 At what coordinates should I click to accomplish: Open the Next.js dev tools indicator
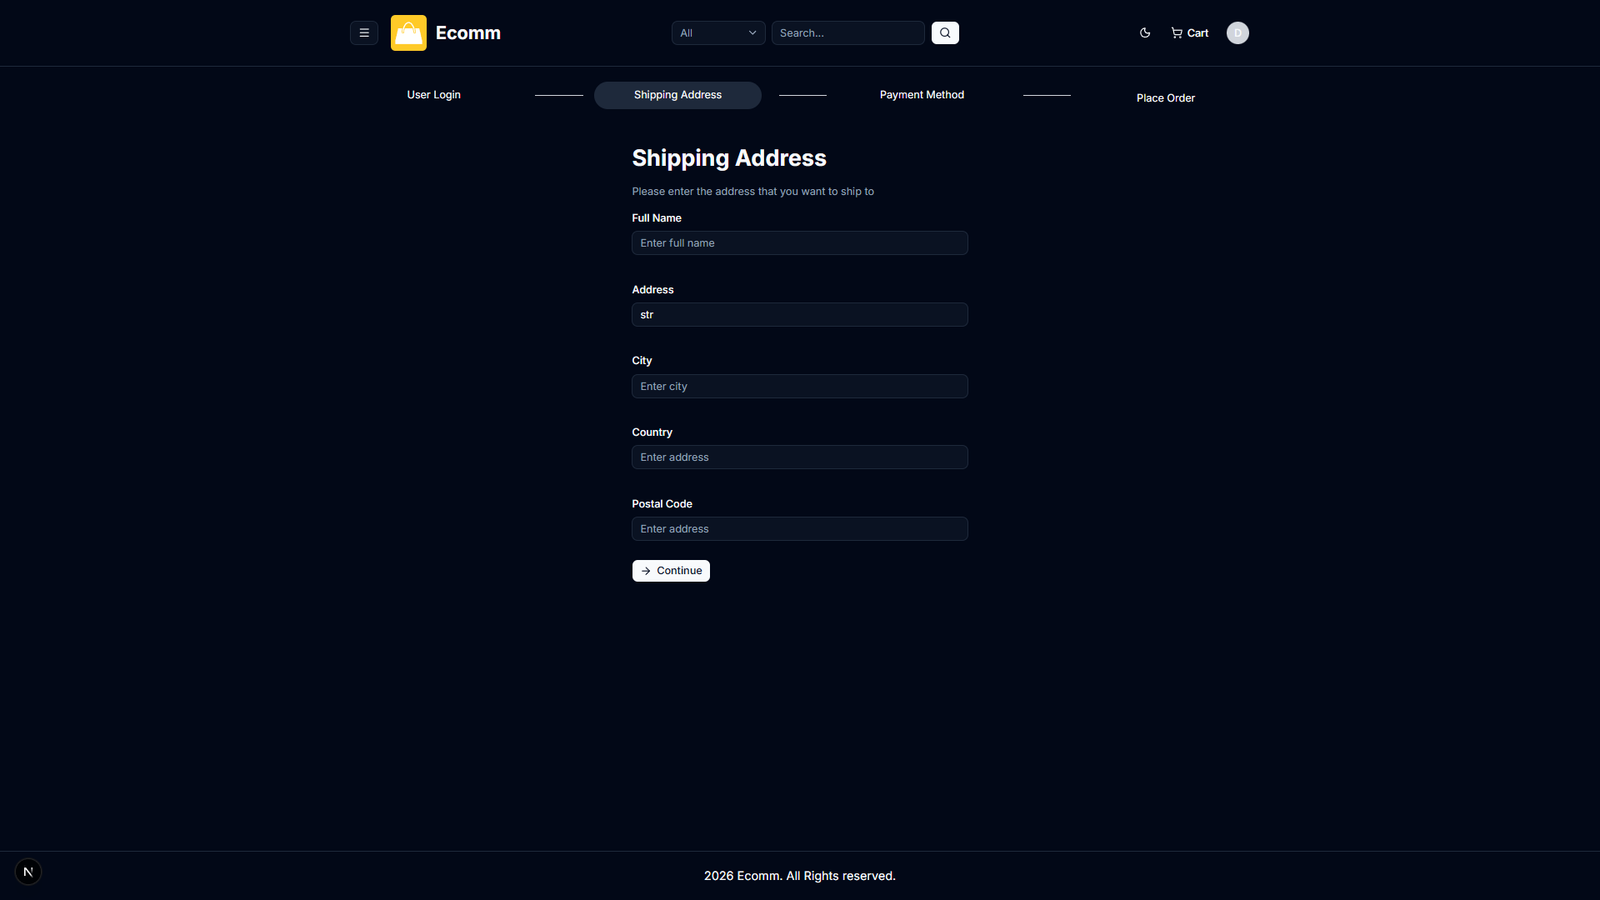click(28, 872)
